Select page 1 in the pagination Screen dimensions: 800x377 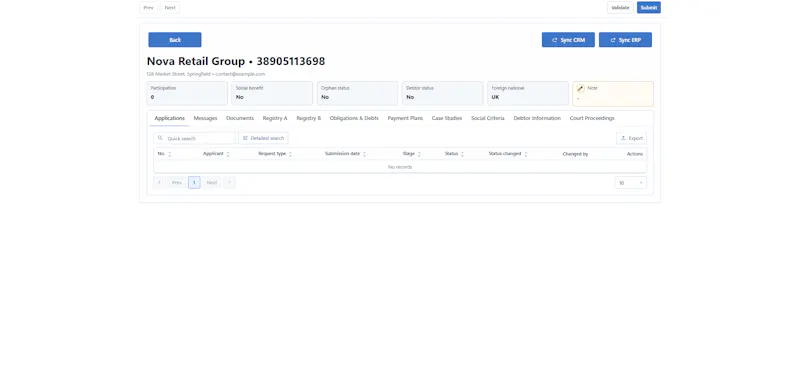click(194, 183)
